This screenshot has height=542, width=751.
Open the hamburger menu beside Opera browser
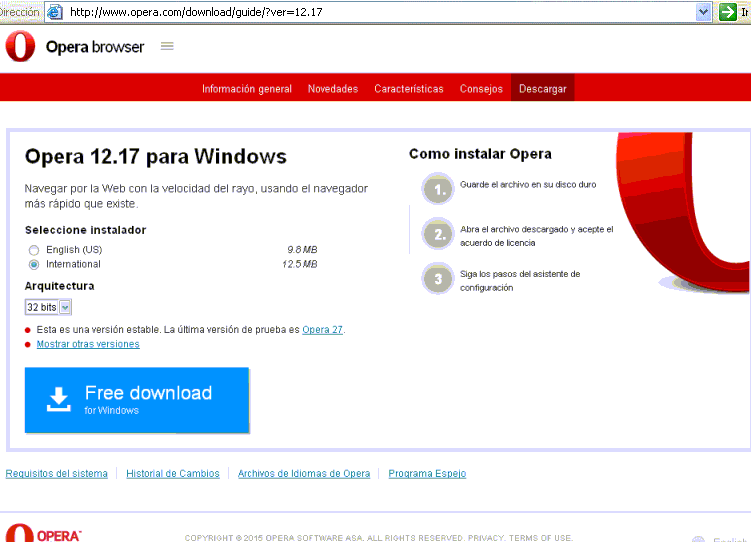pyautogui.click(x=167, y=46)
